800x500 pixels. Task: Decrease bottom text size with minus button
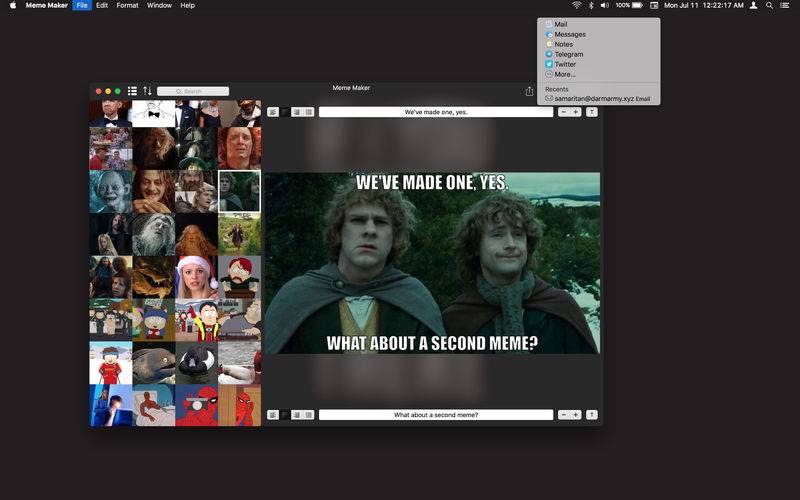[563, 415]
